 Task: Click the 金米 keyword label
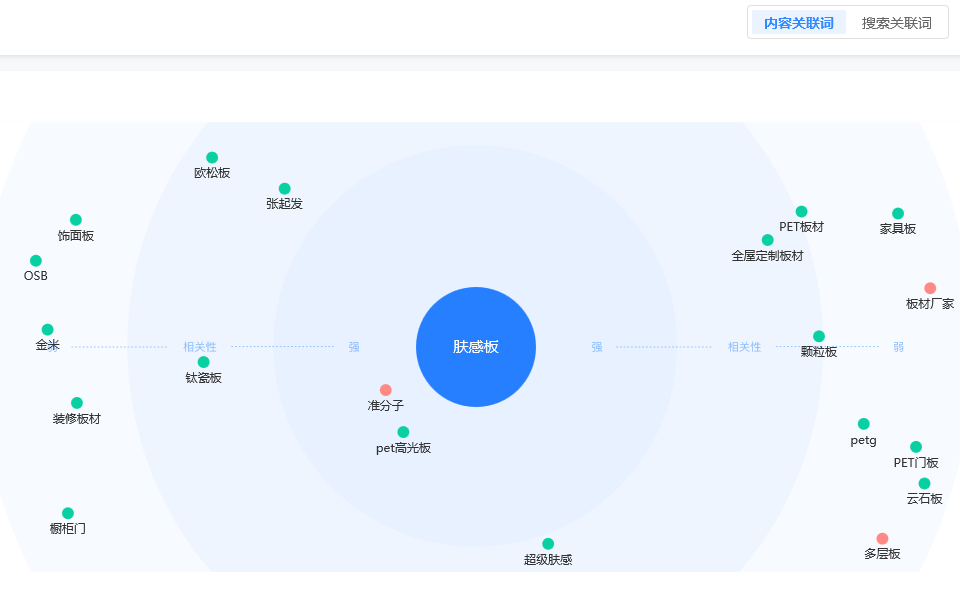point(47,345)
